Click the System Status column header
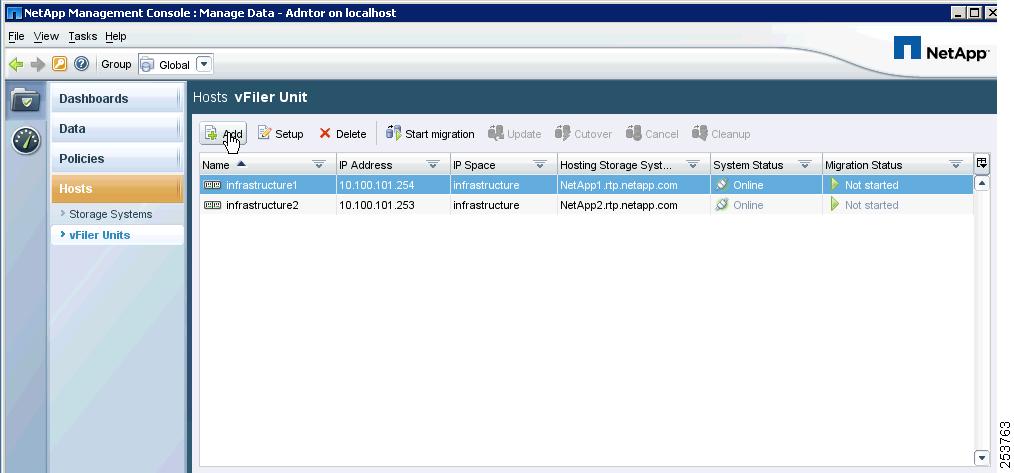Screen dimensions: 1014x473 (766, 164)
